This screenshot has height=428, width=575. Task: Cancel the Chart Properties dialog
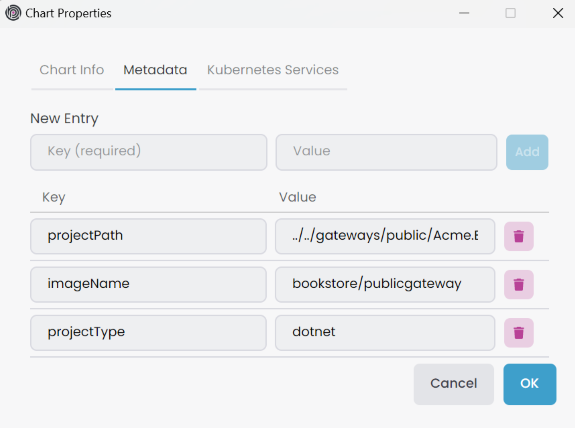(x=454, y=384)
